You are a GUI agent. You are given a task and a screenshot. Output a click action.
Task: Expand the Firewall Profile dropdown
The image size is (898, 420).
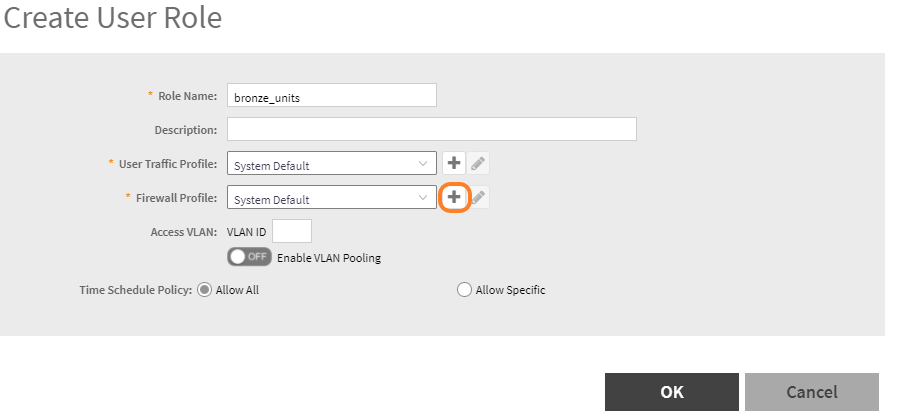[x=332, y=199]
